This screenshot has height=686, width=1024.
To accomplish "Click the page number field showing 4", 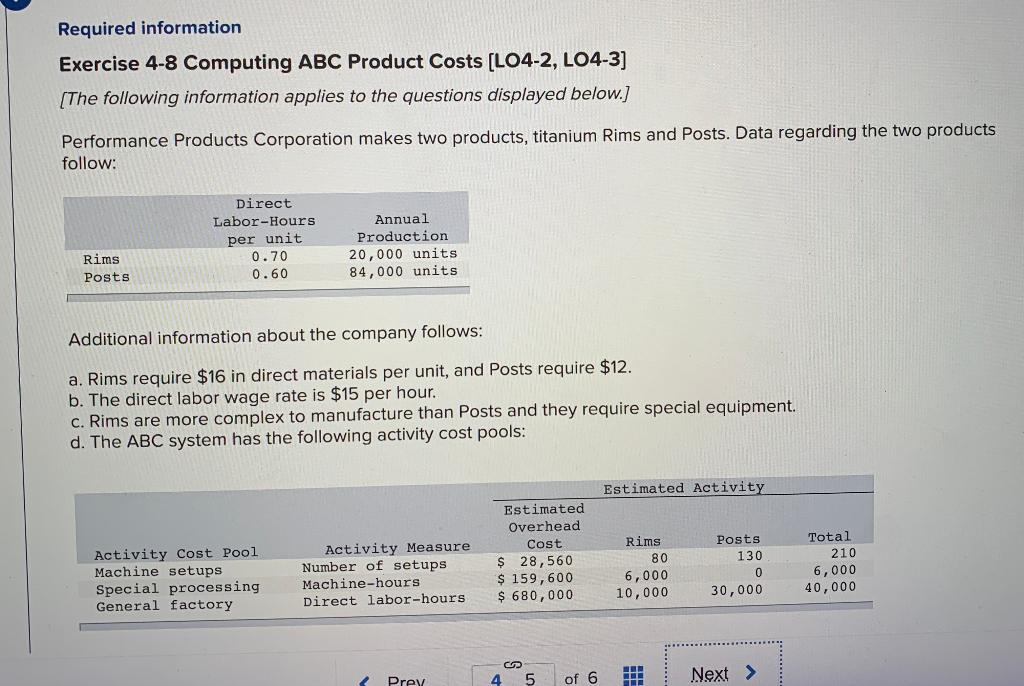I will 494,678.
